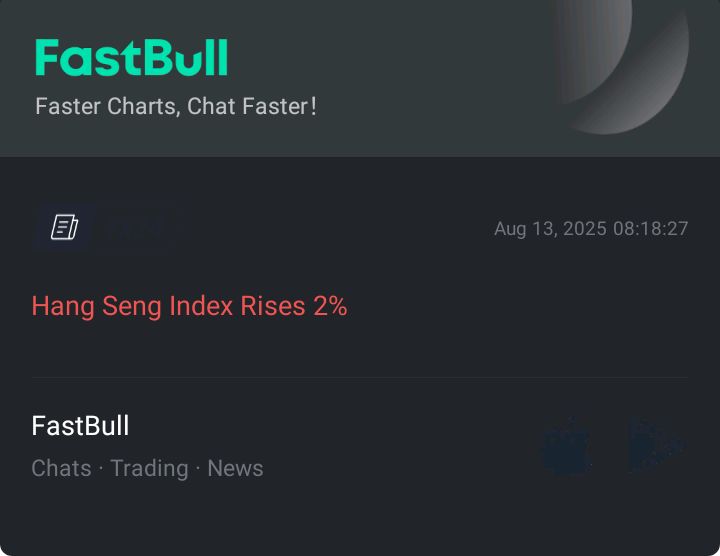Screen dimensions: 720x556
Task: Click the 08:18:27 time portion
Action: (x=650, y=229)
